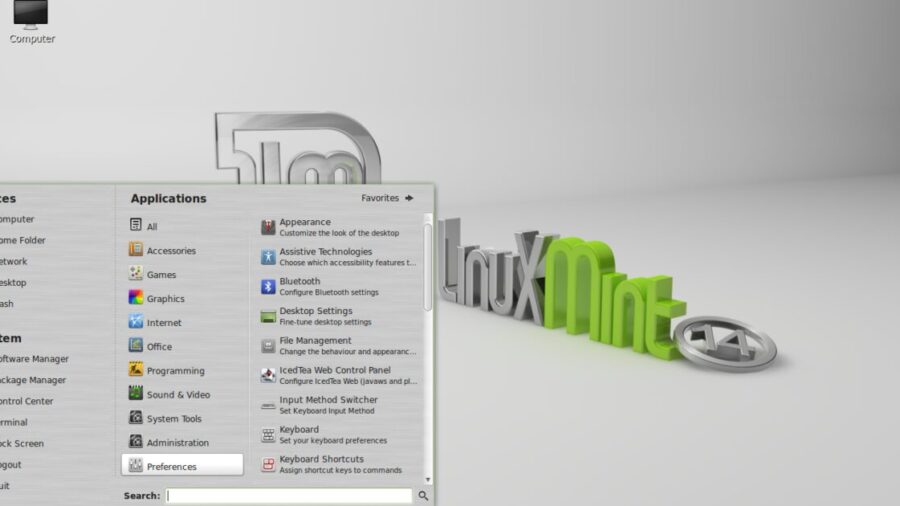The width and height of the screenshot is (900, 506).
Task: Open the Programming category icon
Action: (135, 369)
